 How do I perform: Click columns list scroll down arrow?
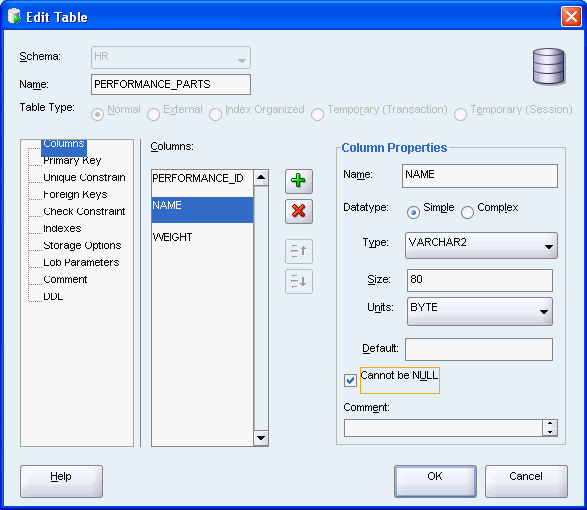261,438
